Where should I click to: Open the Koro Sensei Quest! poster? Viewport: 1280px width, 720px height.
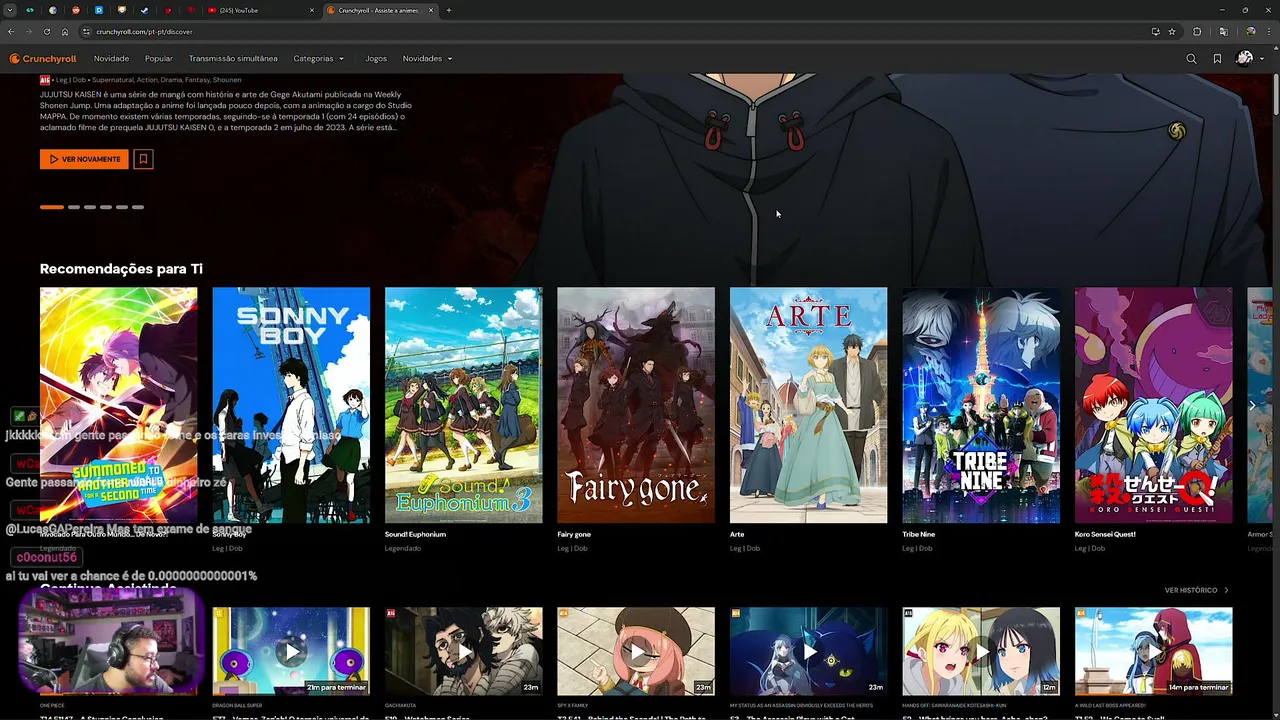[1154, 405]
